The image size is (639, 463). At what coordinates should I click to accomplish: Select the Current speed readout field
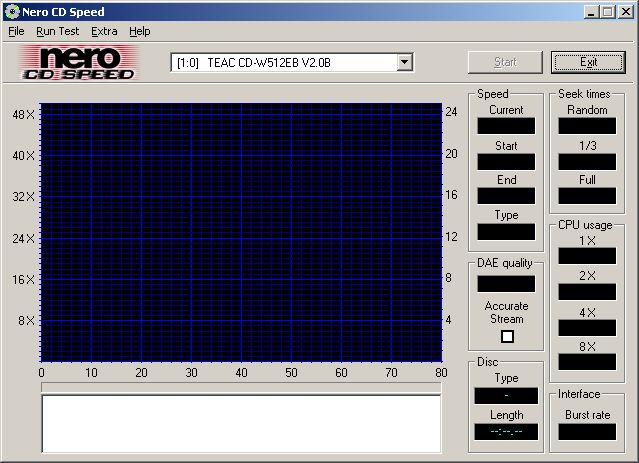(506, 126)
